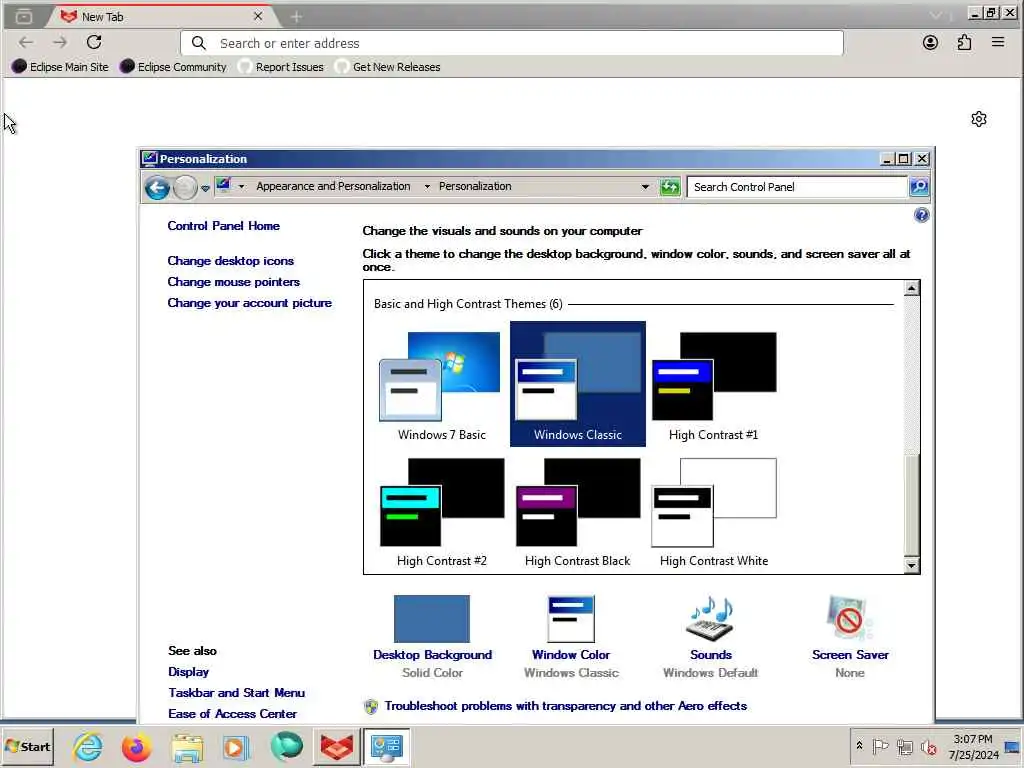1024x768 pixels.
Task: Switch to Control Panel taskbar button
Action: [387, 747]
